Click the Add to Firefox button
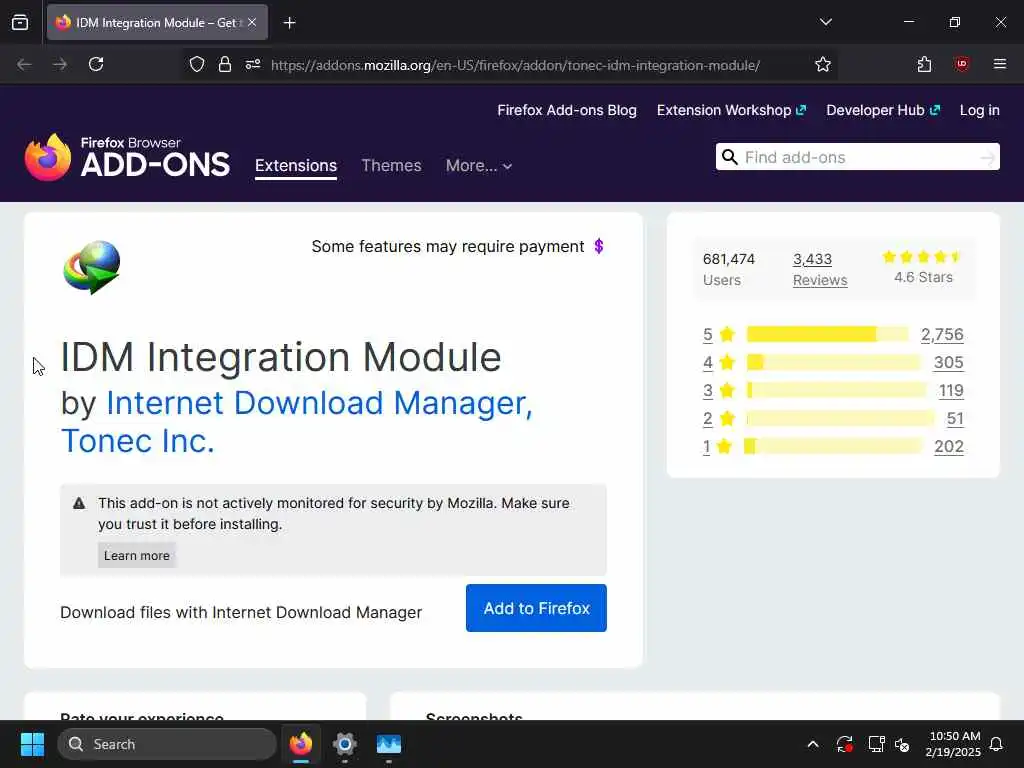The width and height of the screenshot is (1024, 768). 536,608
